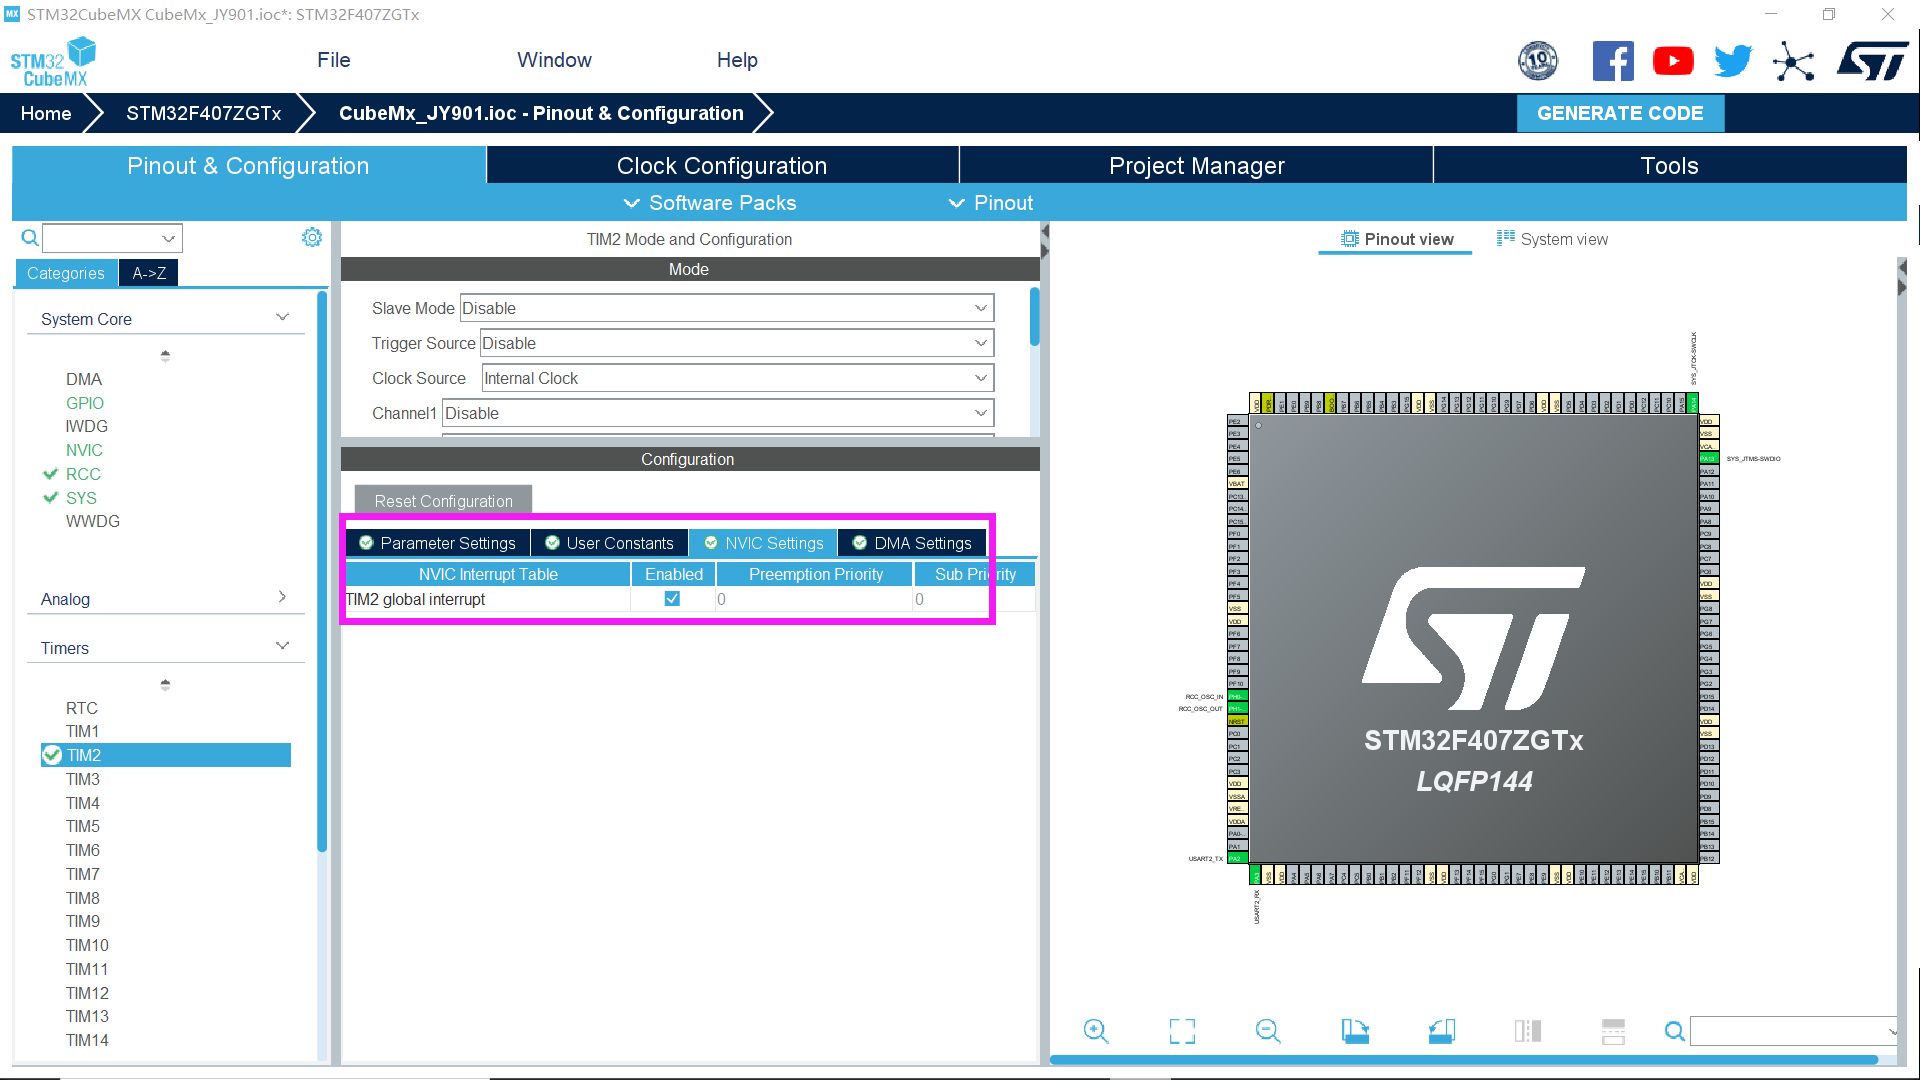Screen dimensions: 1920x1080
Task: Click the GENERATE CODE button
Action: tap(1620, 113)
